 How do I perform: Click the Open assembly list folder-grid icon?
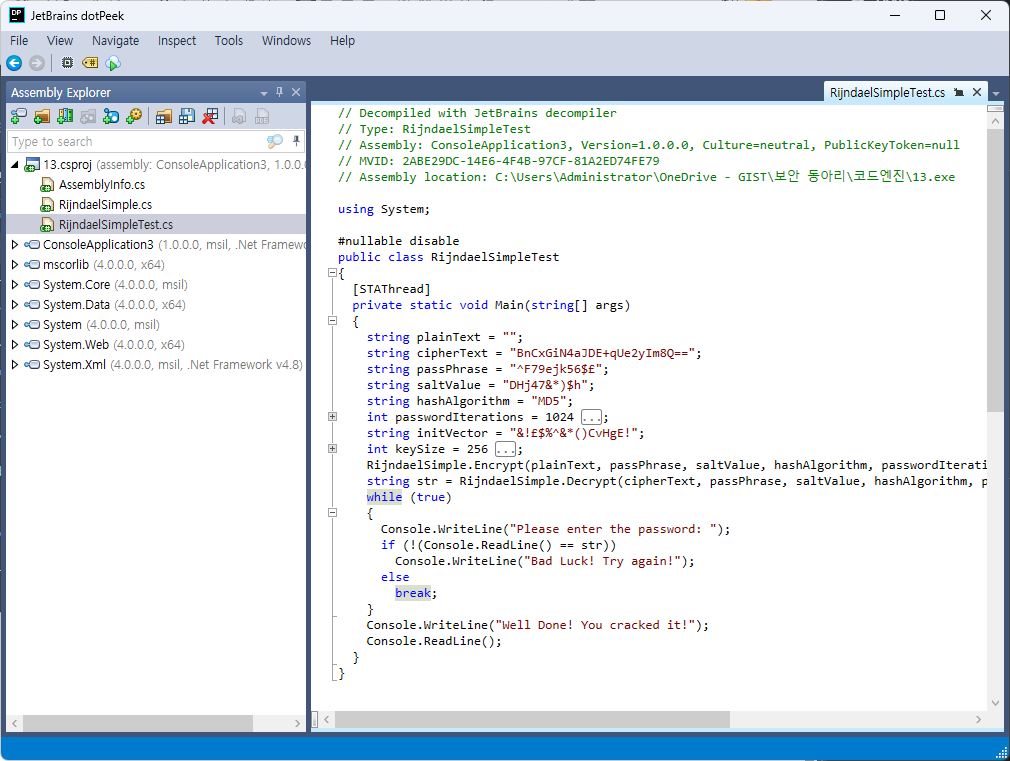(164, 116)
